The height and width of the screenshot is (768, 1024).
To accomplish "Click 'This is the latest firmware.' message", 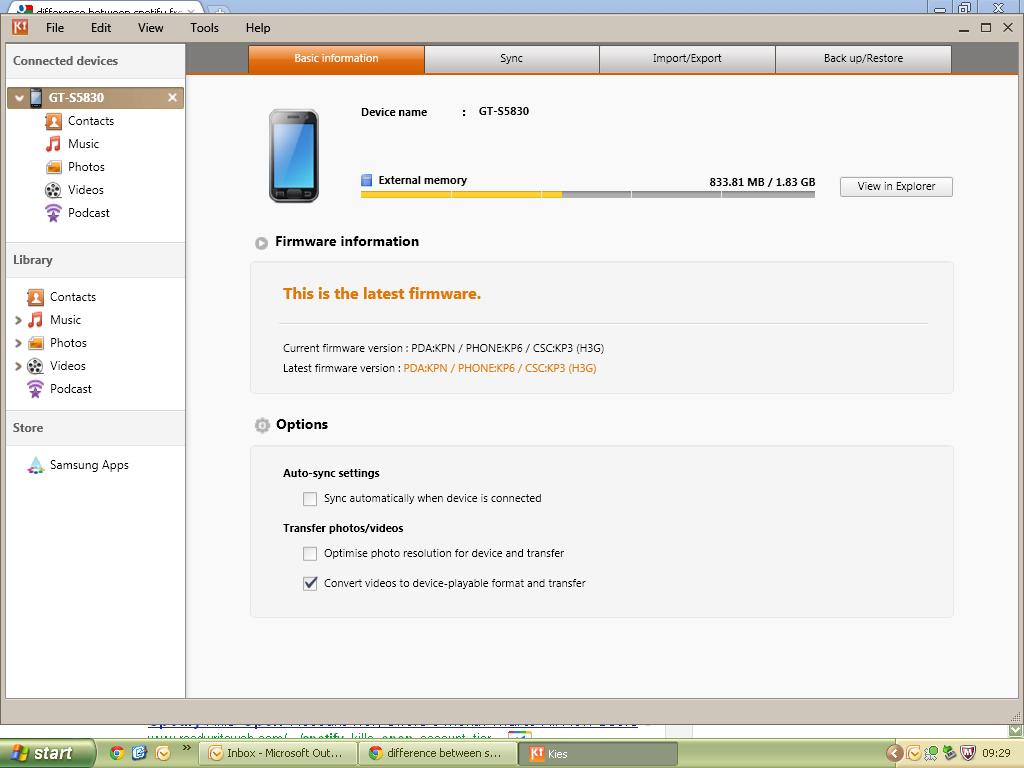I will (x=382, y=294).
